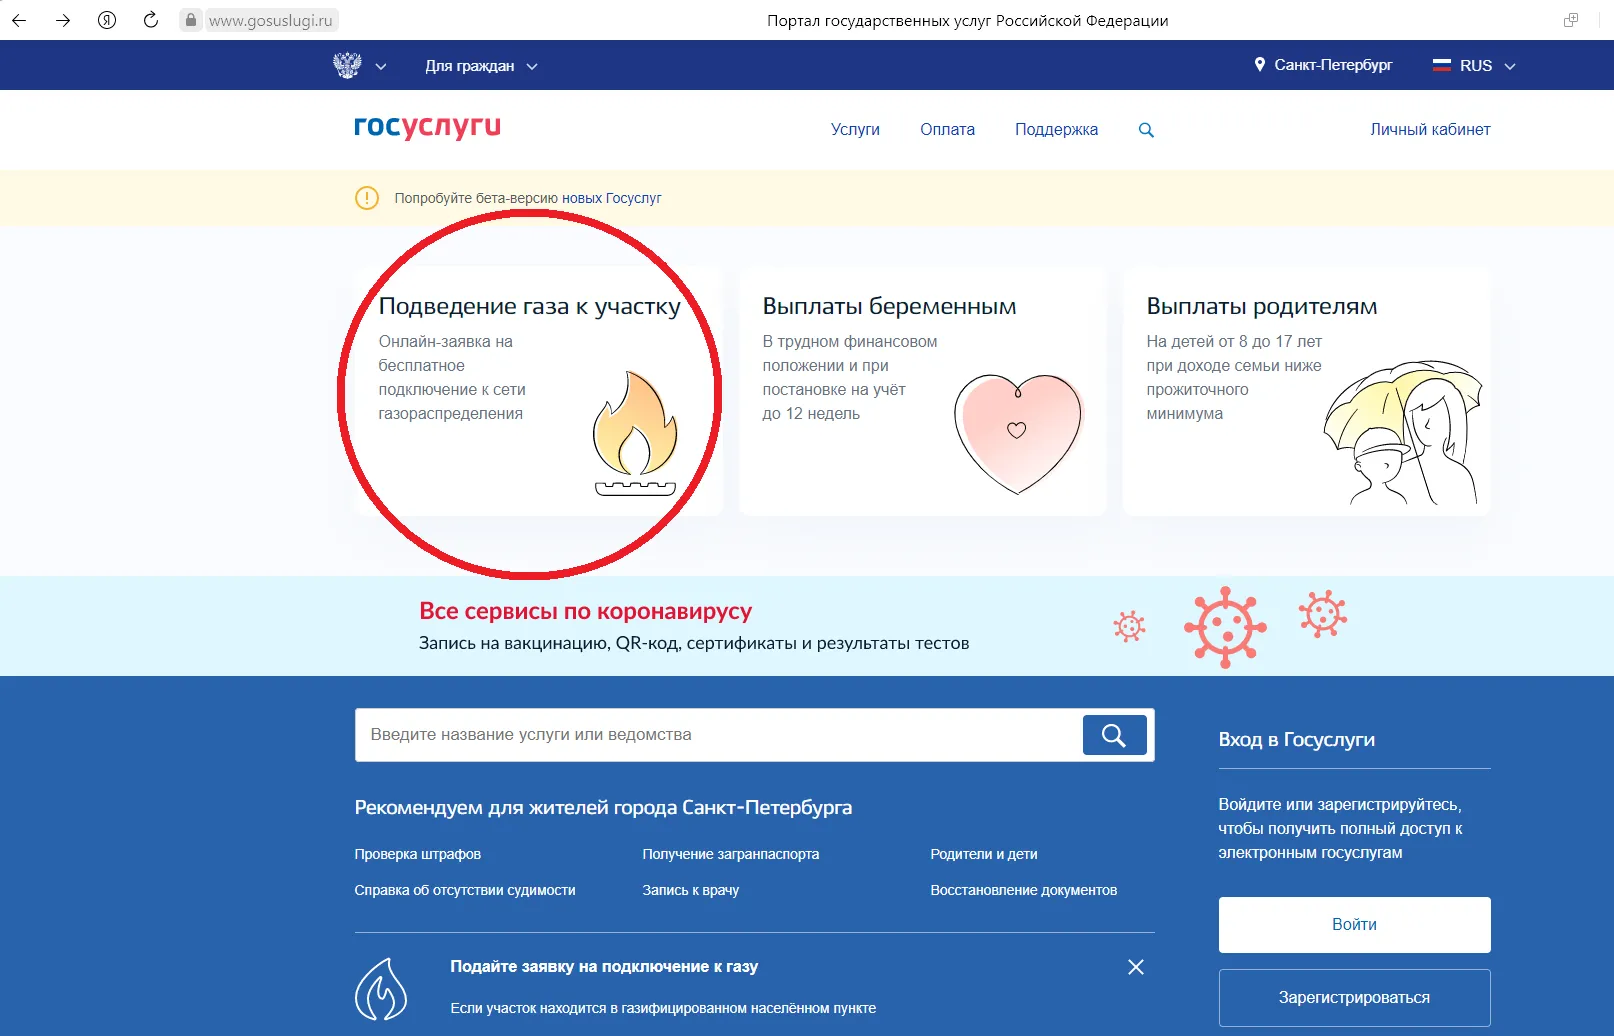This screenshot has height=1036, width=1614.
Task: Open the 'Для граждан' audience dropdown
Action: coord(481,66)
